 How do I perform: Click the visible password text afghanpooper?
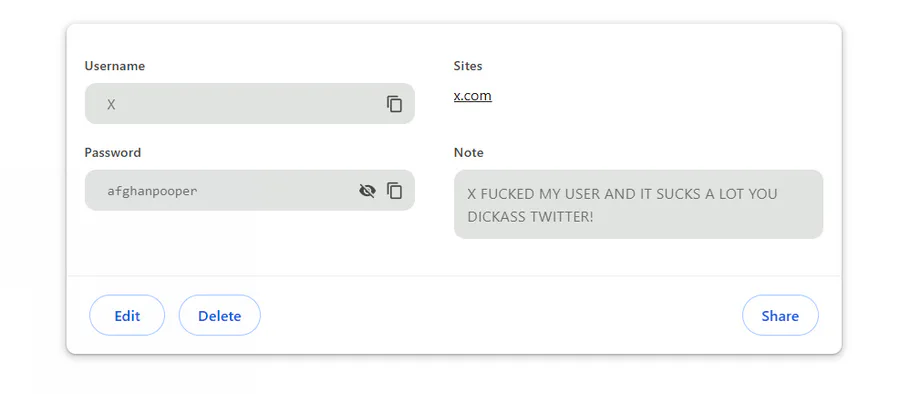pyautogui.click(x=152, y=191)
